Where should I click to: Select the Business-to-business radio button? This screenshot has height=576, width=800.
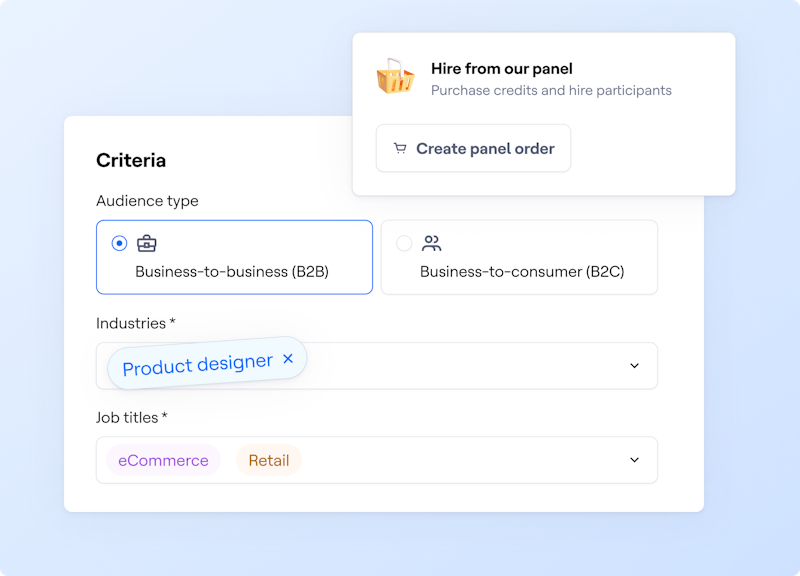tap(120, 243)
